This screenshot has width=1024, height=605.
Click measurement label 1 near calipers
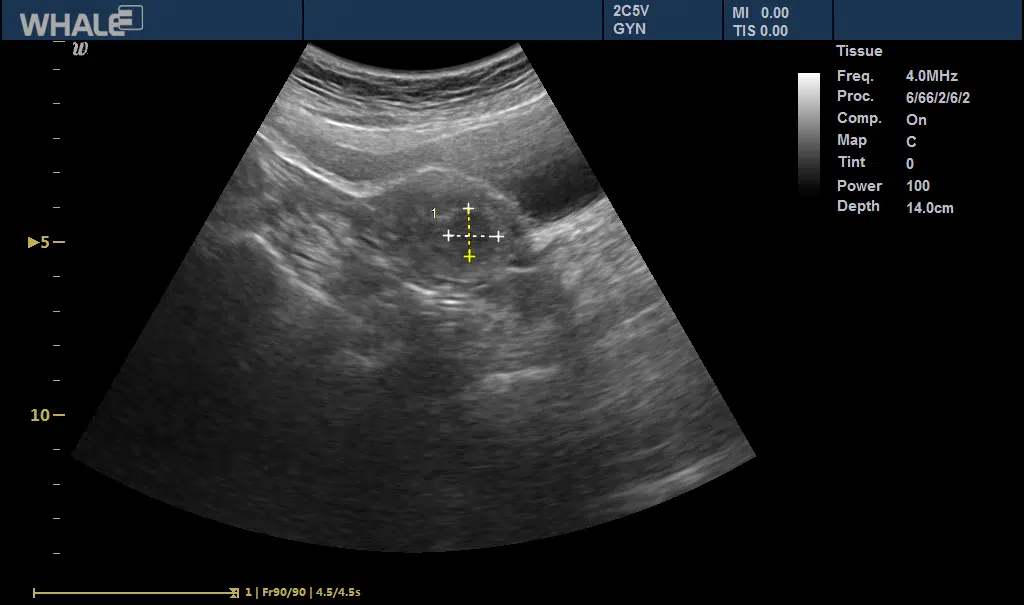click(x=433, y=213)
